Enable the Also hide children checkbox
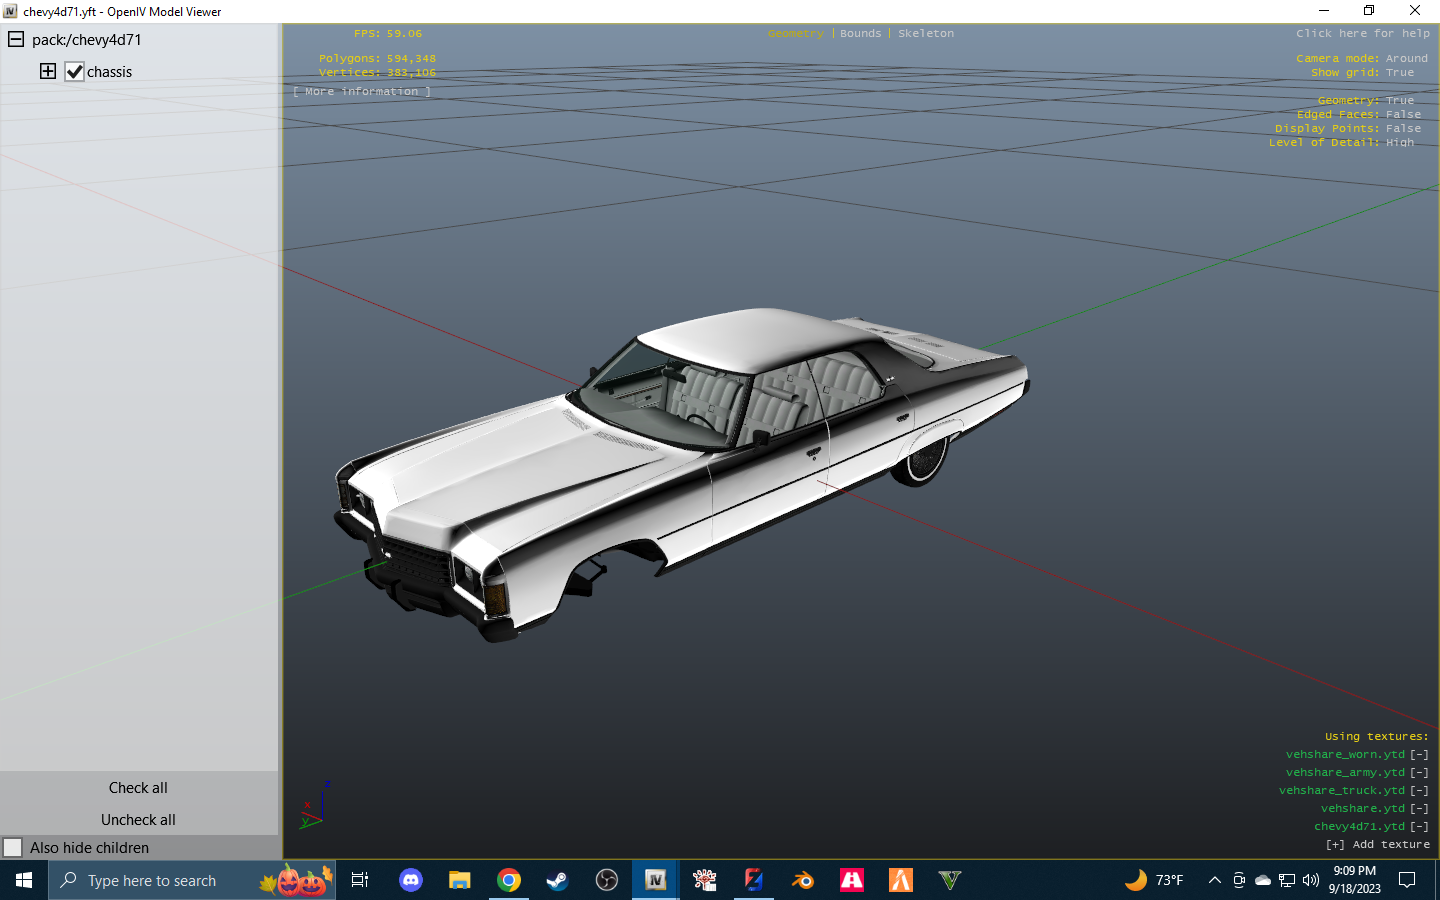1440x900 pixels. pyautogui.click(x=13, y=848)
